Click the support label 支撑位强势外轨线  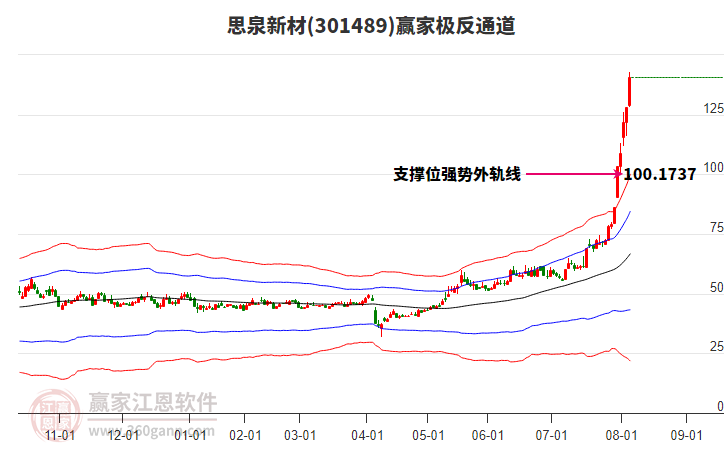(x=457, y=175)
